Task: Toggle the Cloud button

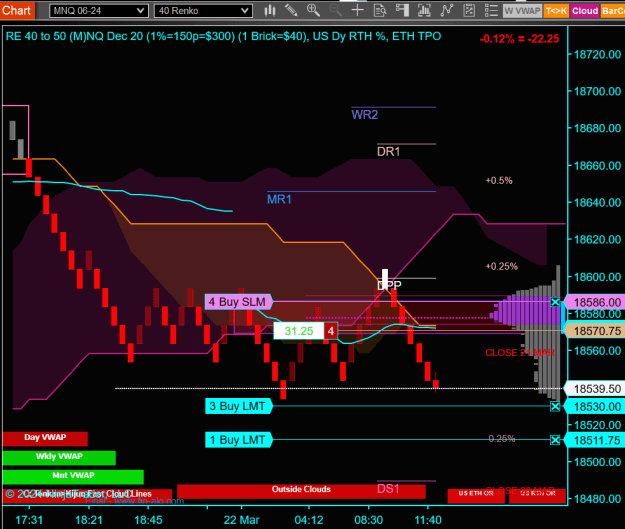Action: (x=585, y=11)
